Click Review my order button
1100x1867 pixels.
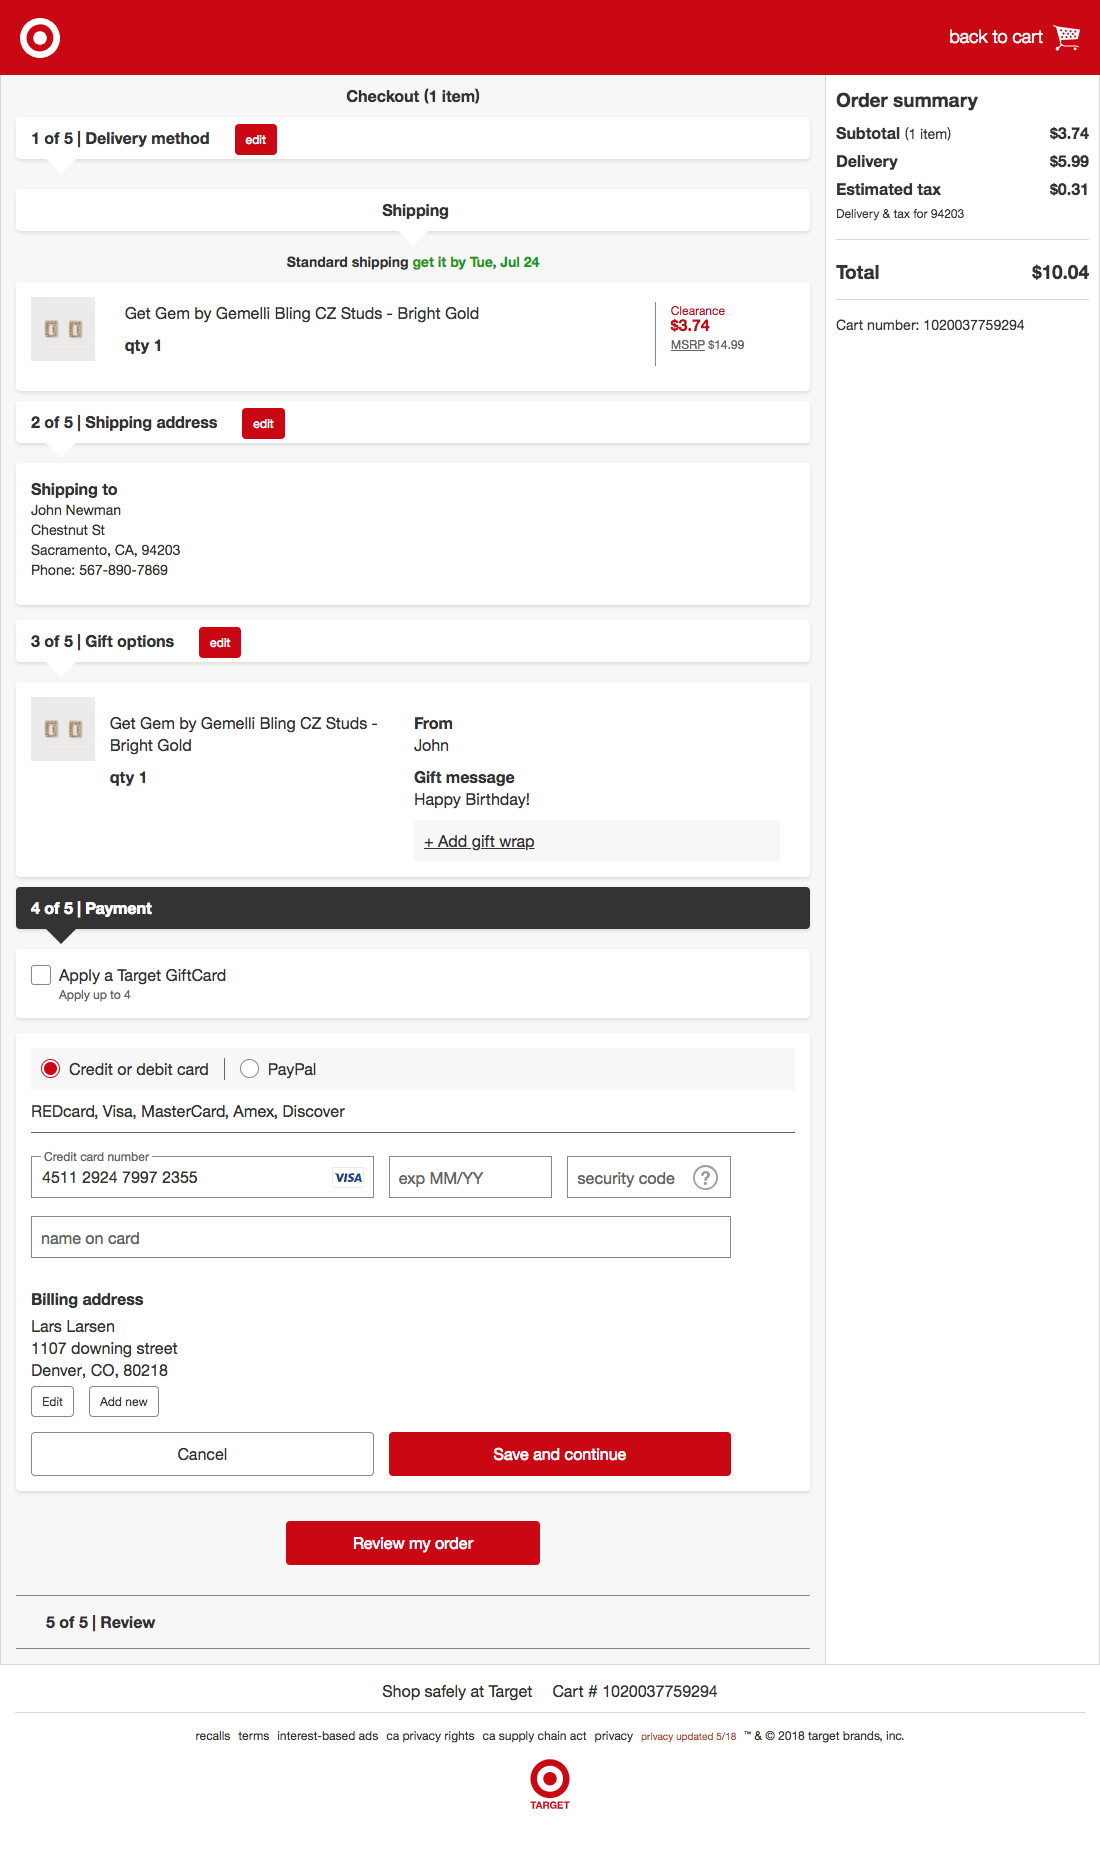[x=413, y=1543]
